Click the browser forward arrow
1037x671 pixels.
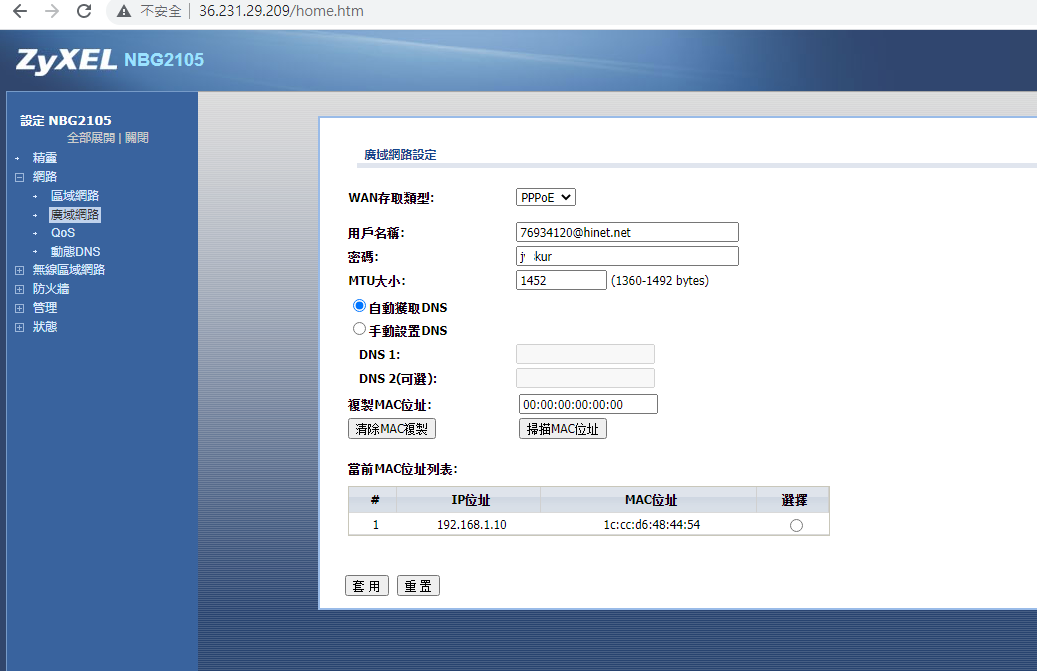52,11
